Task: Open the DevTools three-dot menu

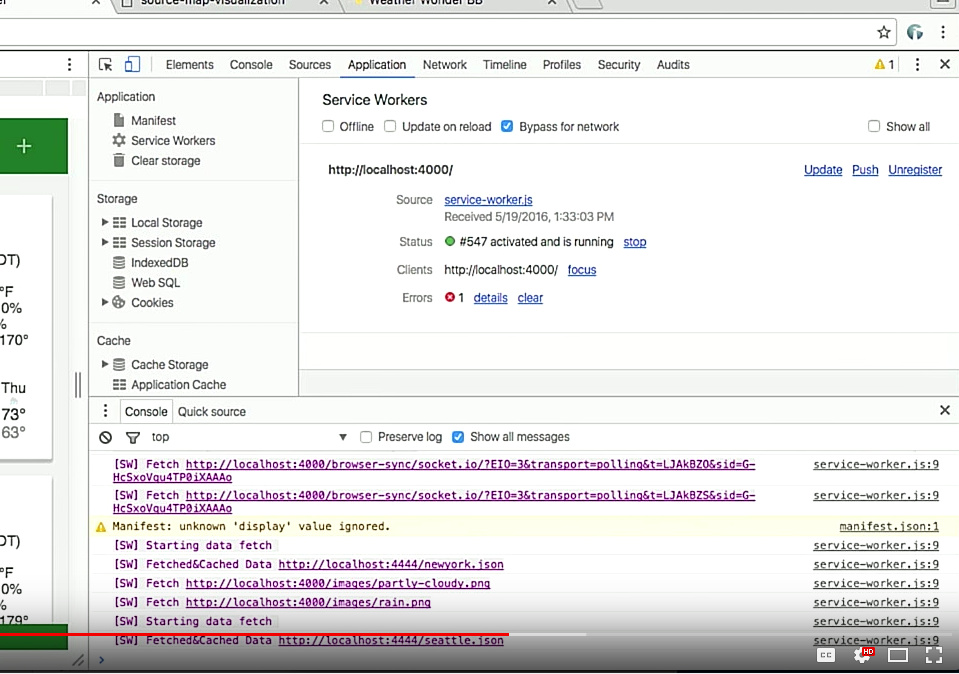Action: [x=917, y=64]
